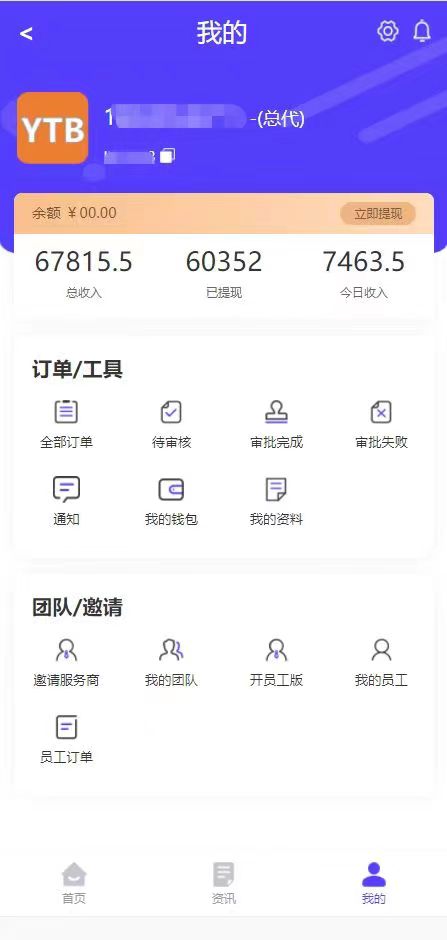Image resolution: width=447 pixels, height=940 pixels.
Task: Copy the invite code with copy icon
Action: [x=167, y=156]
